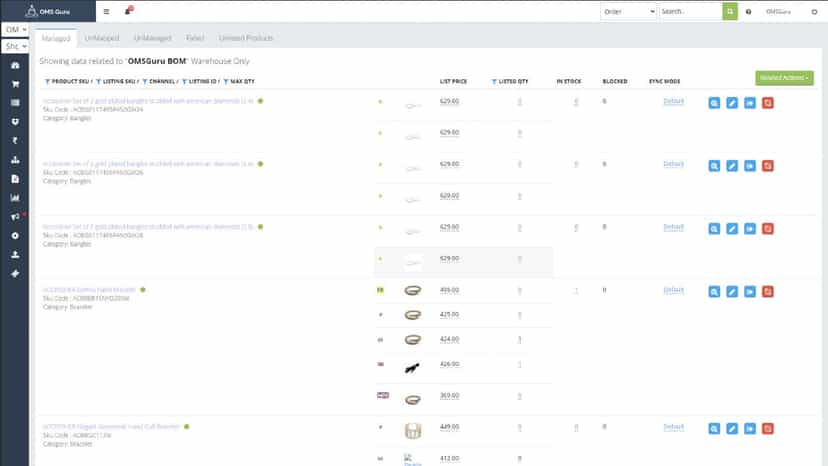
Task: Open the document reports sidebar icon
Action: tap(15, 179)
